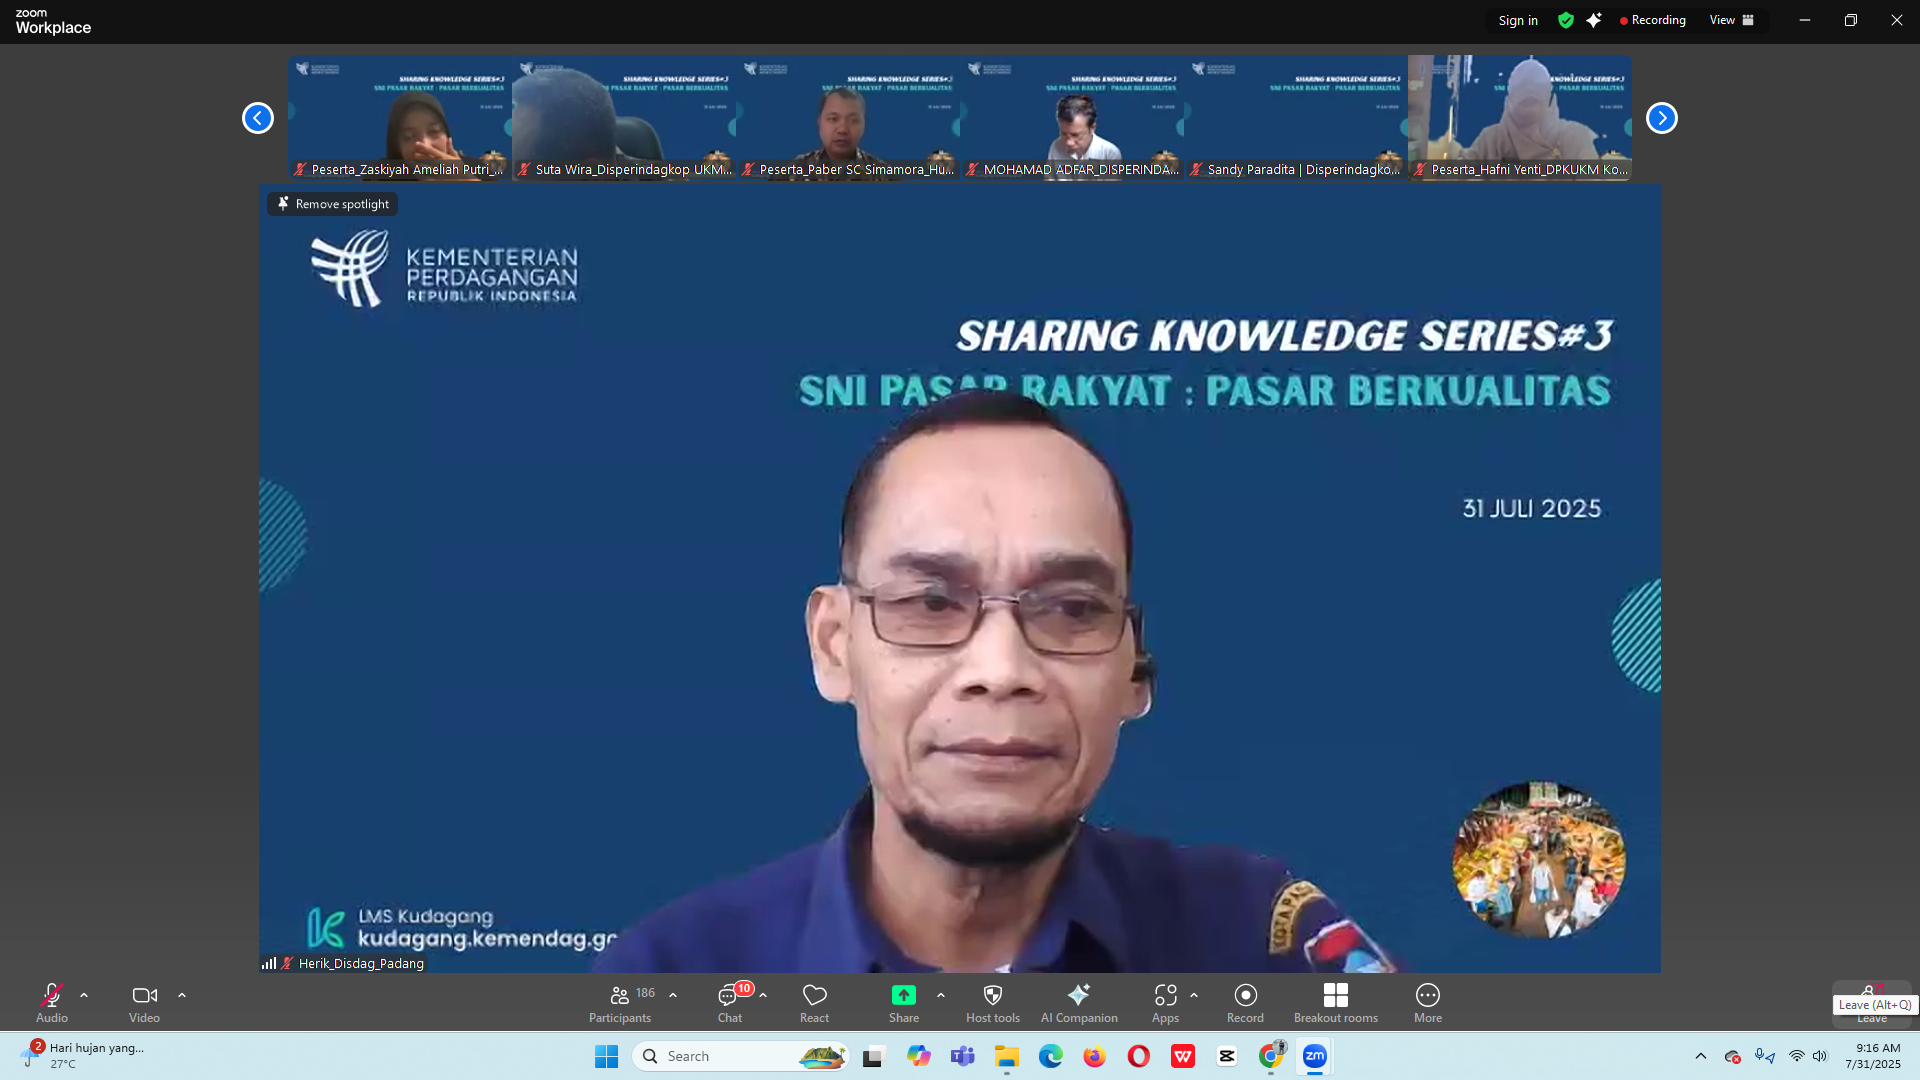
Task: Open volume control in tray
Action: pyautogui.click(x=1820, y=1056)
